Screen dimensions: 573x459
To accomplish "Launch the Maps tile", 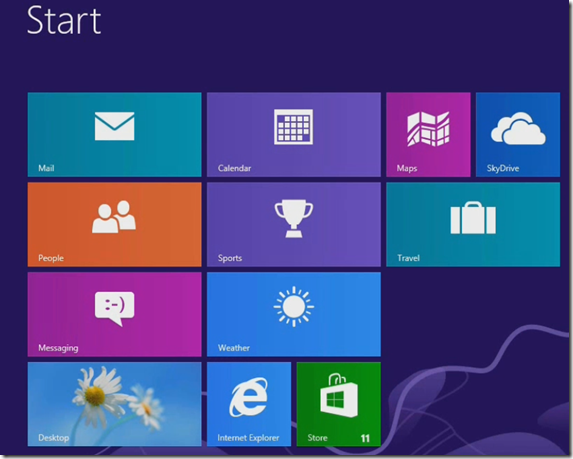I will click(428, 134).
